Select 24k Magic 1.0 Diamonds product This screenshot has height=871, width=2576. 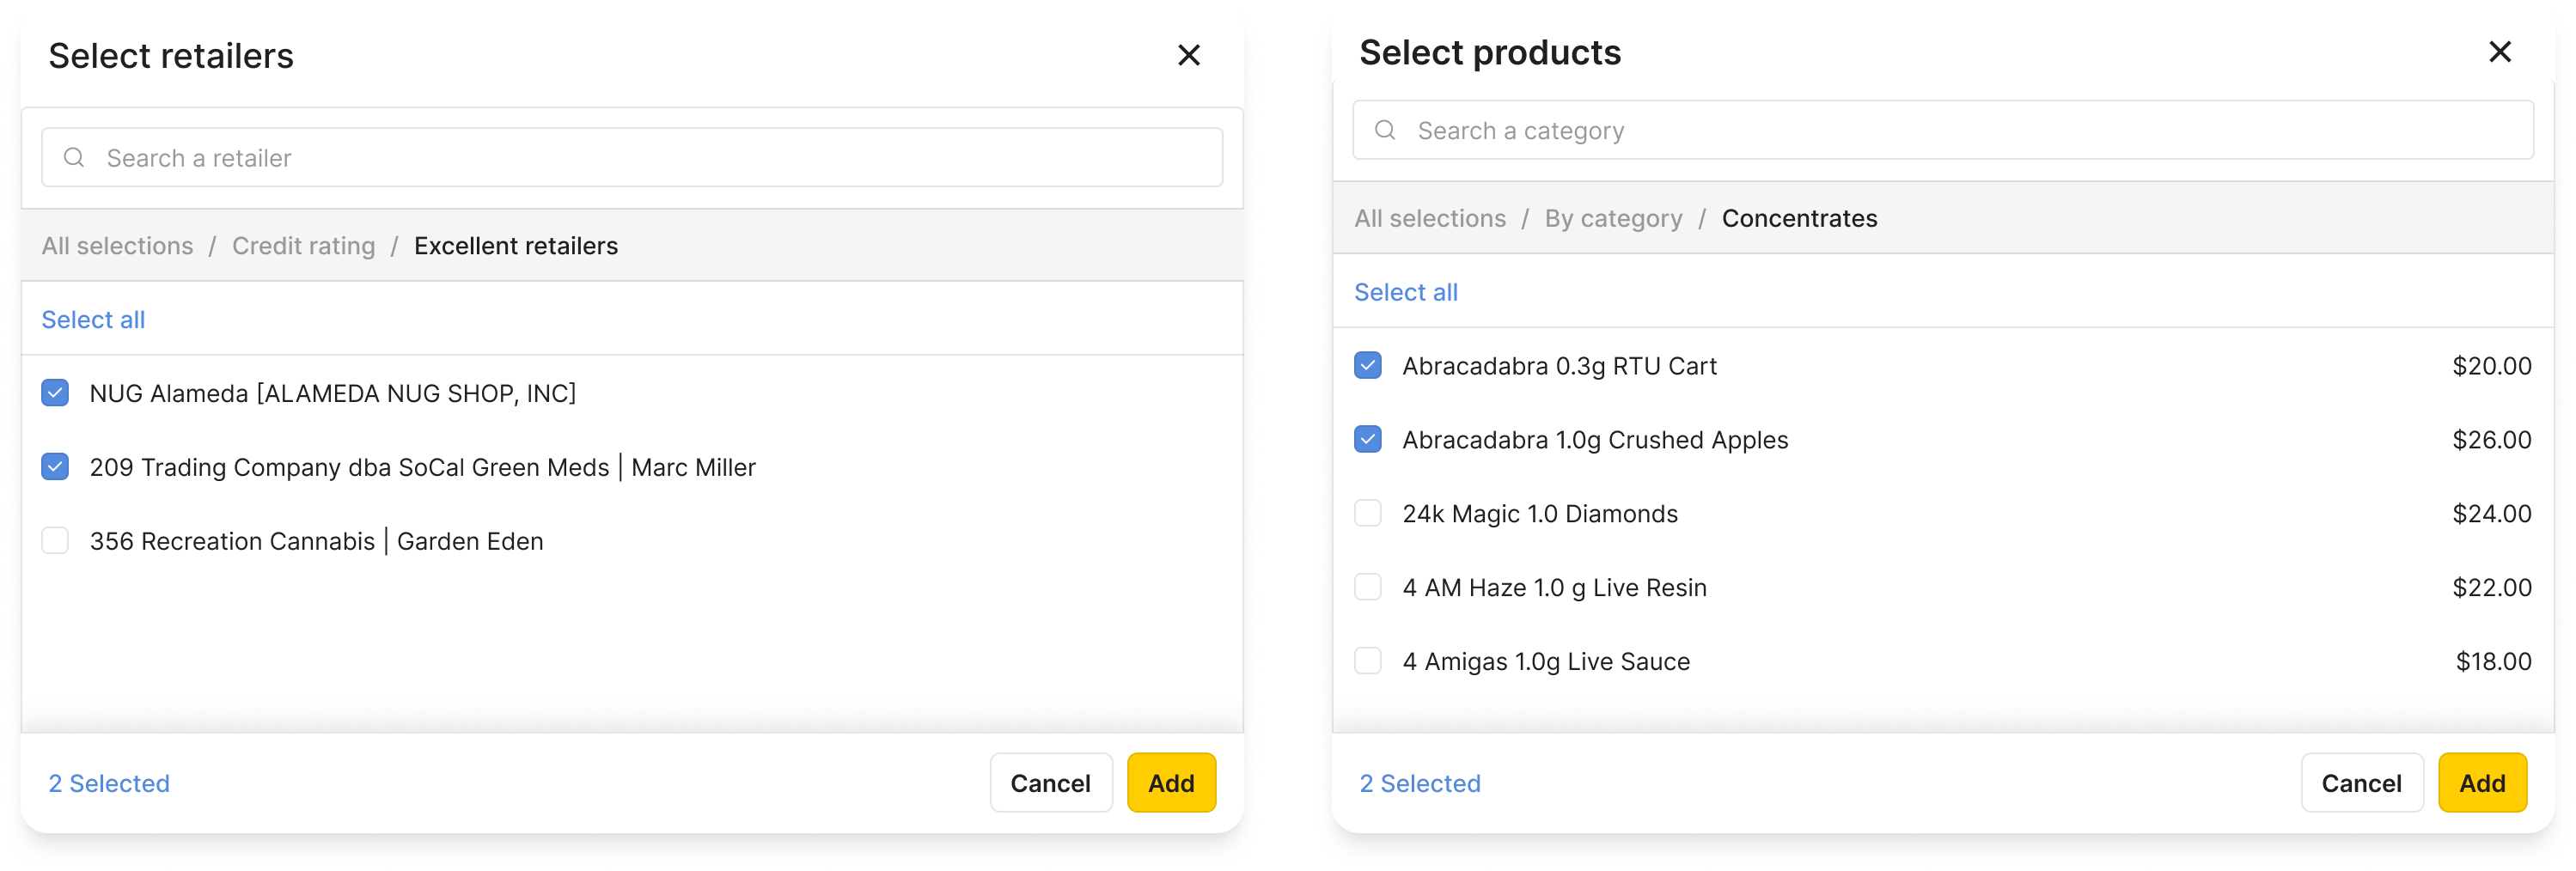1368,513
